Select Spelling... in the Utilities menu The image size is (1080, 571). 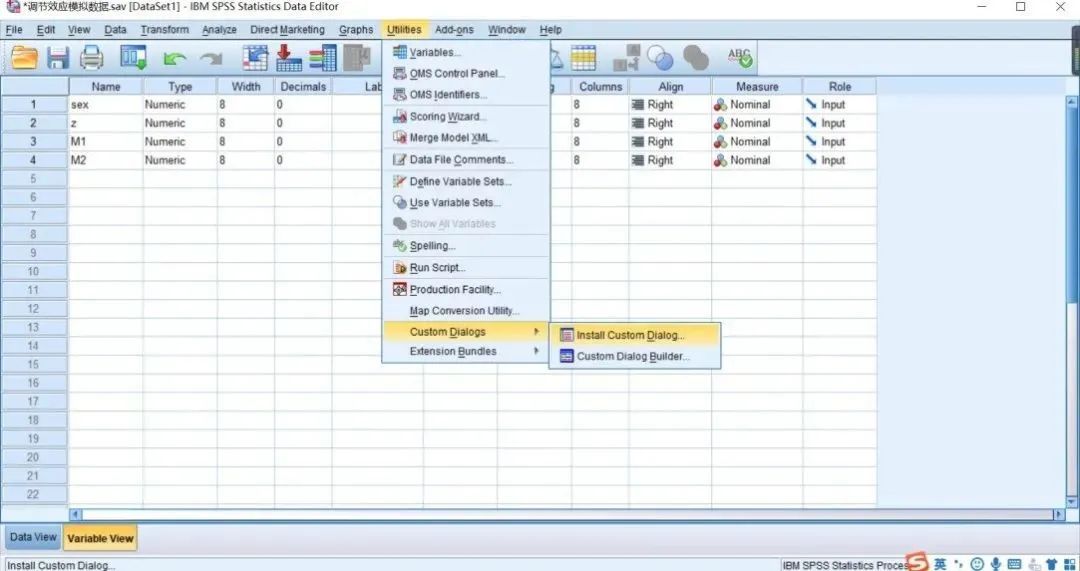(x=466, y=246)
